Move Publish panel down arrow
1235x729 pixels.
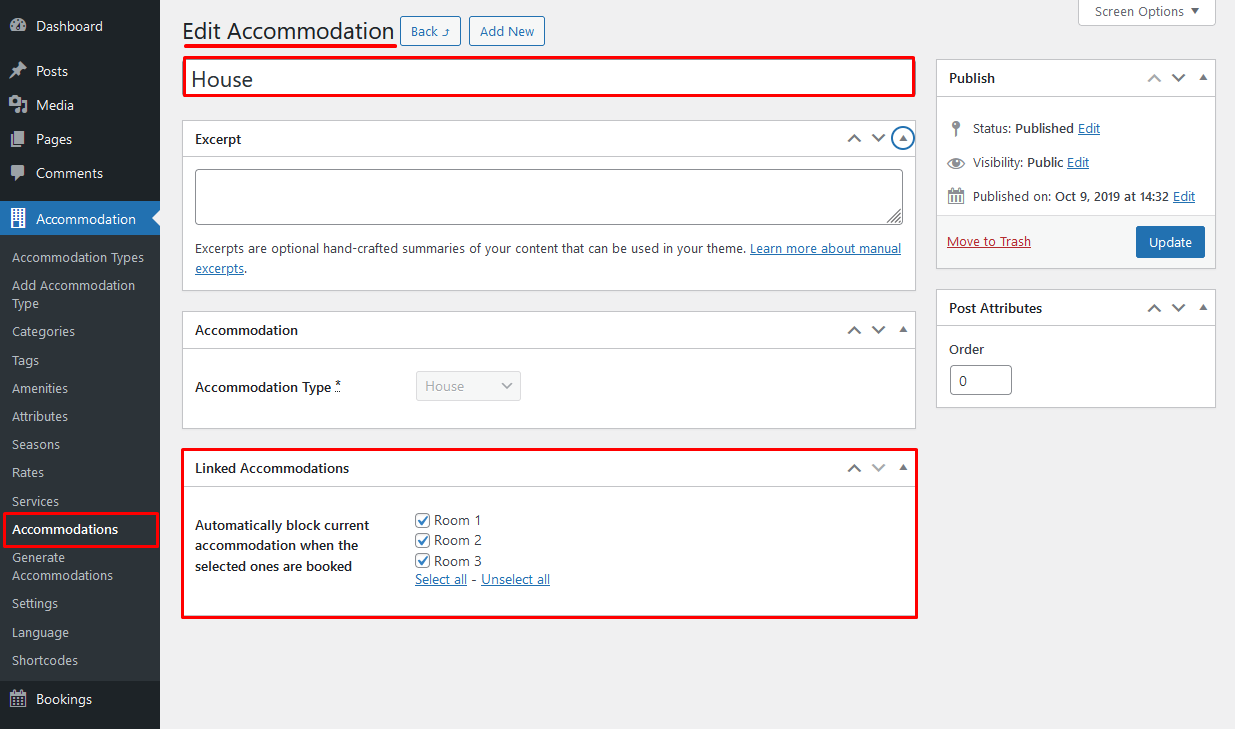pyautogui.click(x=1178, y=77)
